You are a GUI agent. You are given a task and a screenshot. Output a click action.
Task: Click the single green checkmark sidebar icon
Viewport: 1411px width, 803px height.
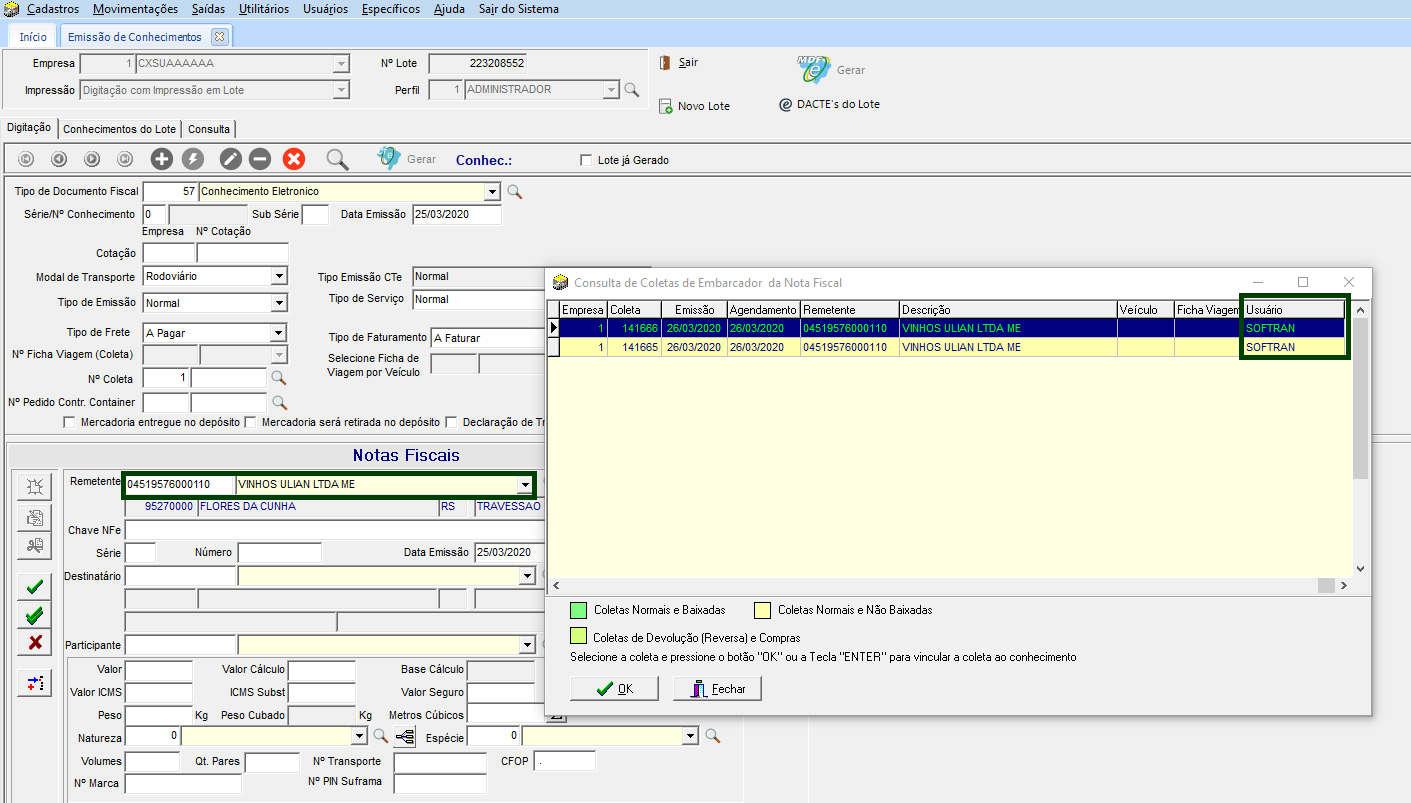(34, 587)
